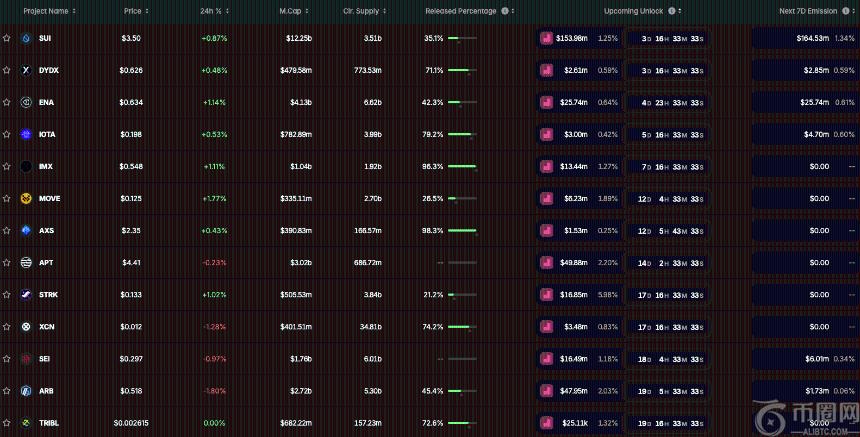The width and height of the screenshot is (860, 437).
Task: Open the IOTA project name link
Action: tap(47, 134)
